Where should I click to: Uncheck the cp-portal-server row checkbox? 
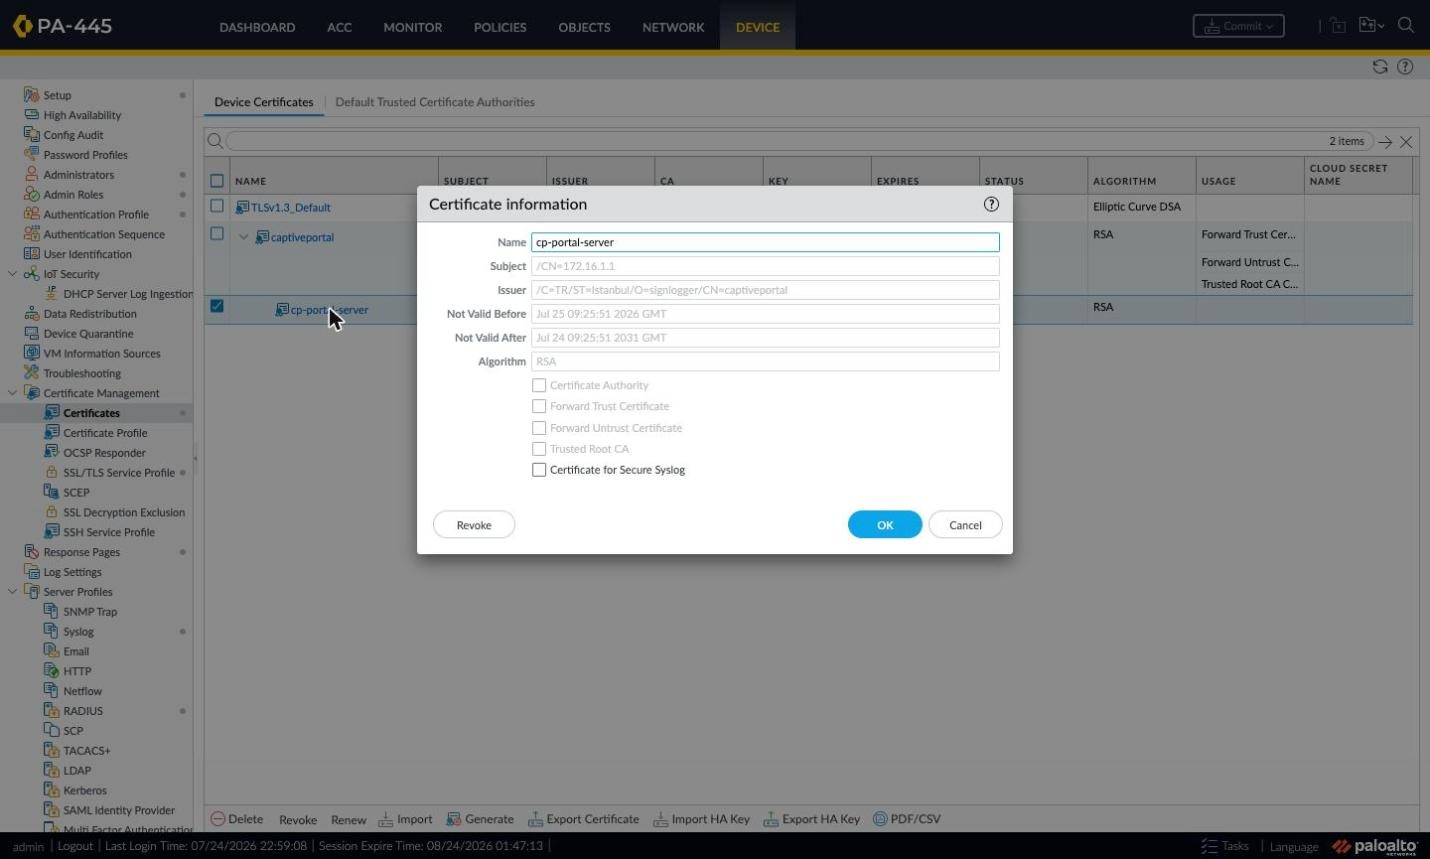(217, 306)
